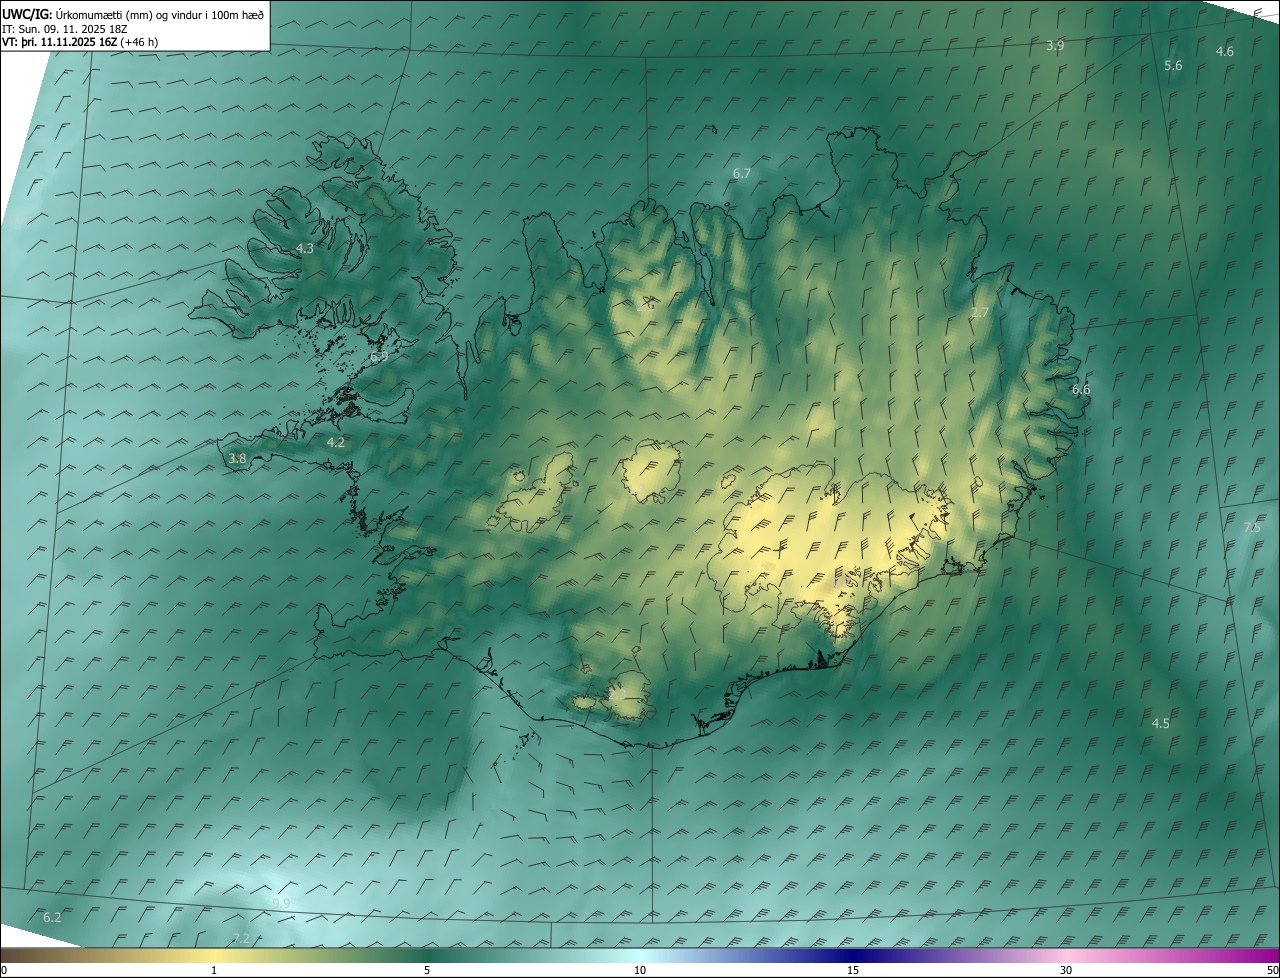The width and height of the screenshot is (1280, 978).
Task: Click the 7.5 value label
Action: click(x=1252, y=527)
